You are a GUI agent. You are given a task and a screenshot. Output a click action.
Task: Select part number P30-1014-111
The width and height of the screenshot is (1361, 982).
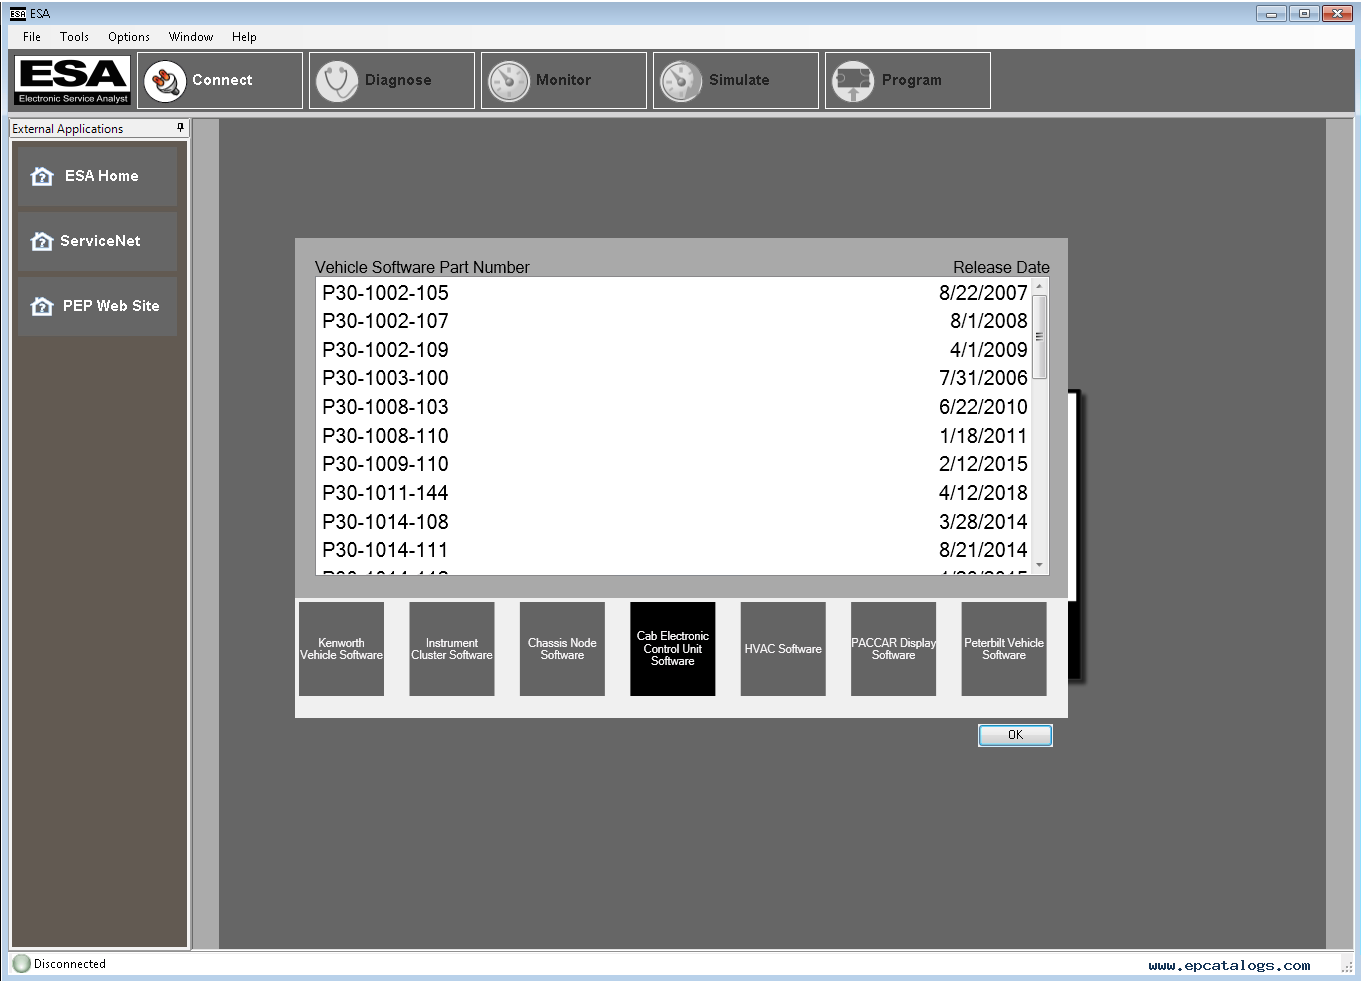(385, 550)
